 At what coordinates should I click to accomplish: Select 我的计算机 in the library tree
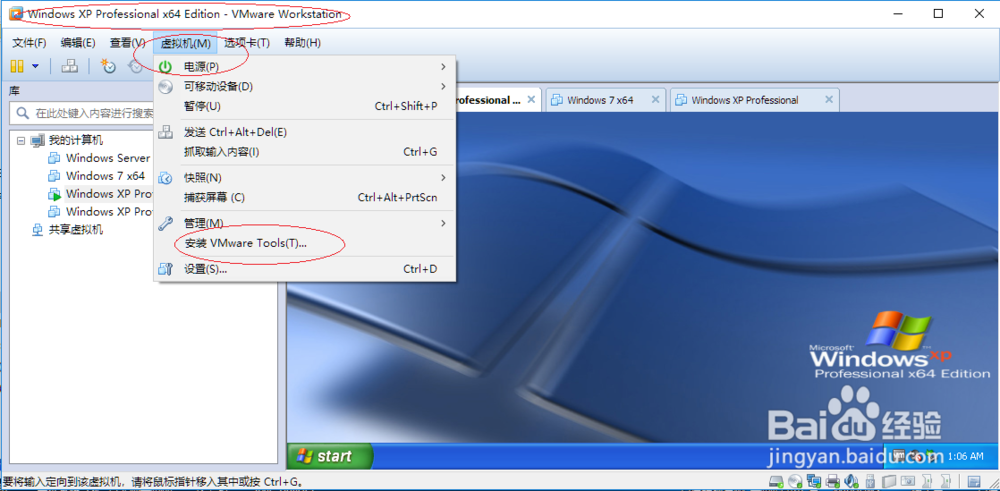pos(76,140)
